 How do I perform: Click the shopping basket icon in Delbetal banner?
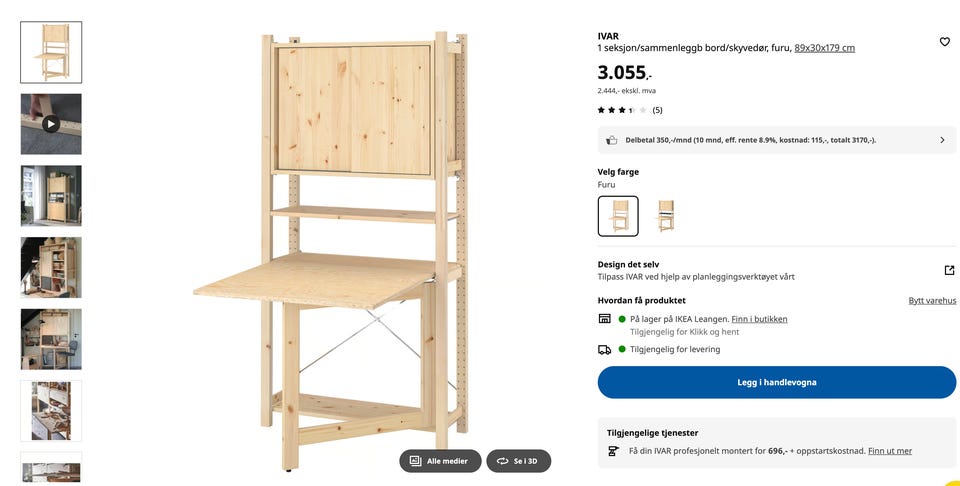click(612, 140)
